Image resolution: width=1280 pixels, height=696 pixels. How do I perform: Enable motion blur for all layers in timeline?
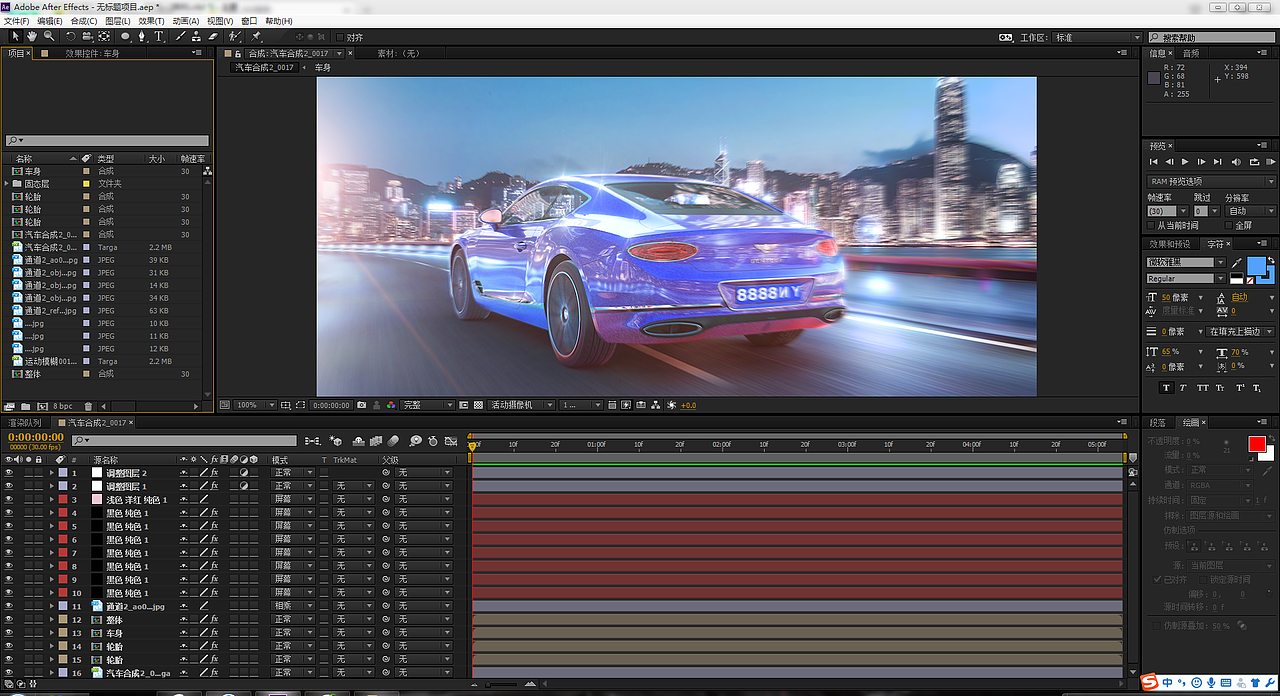click(x=394, y=440)
